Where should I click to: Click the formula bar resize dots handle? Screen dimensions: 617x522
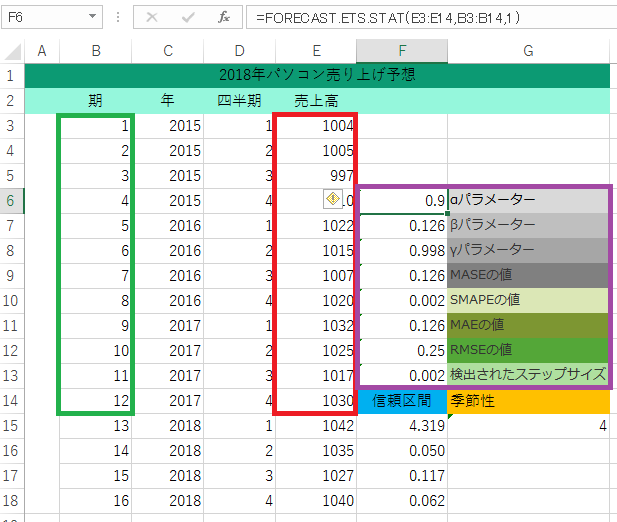click(118, 17)
